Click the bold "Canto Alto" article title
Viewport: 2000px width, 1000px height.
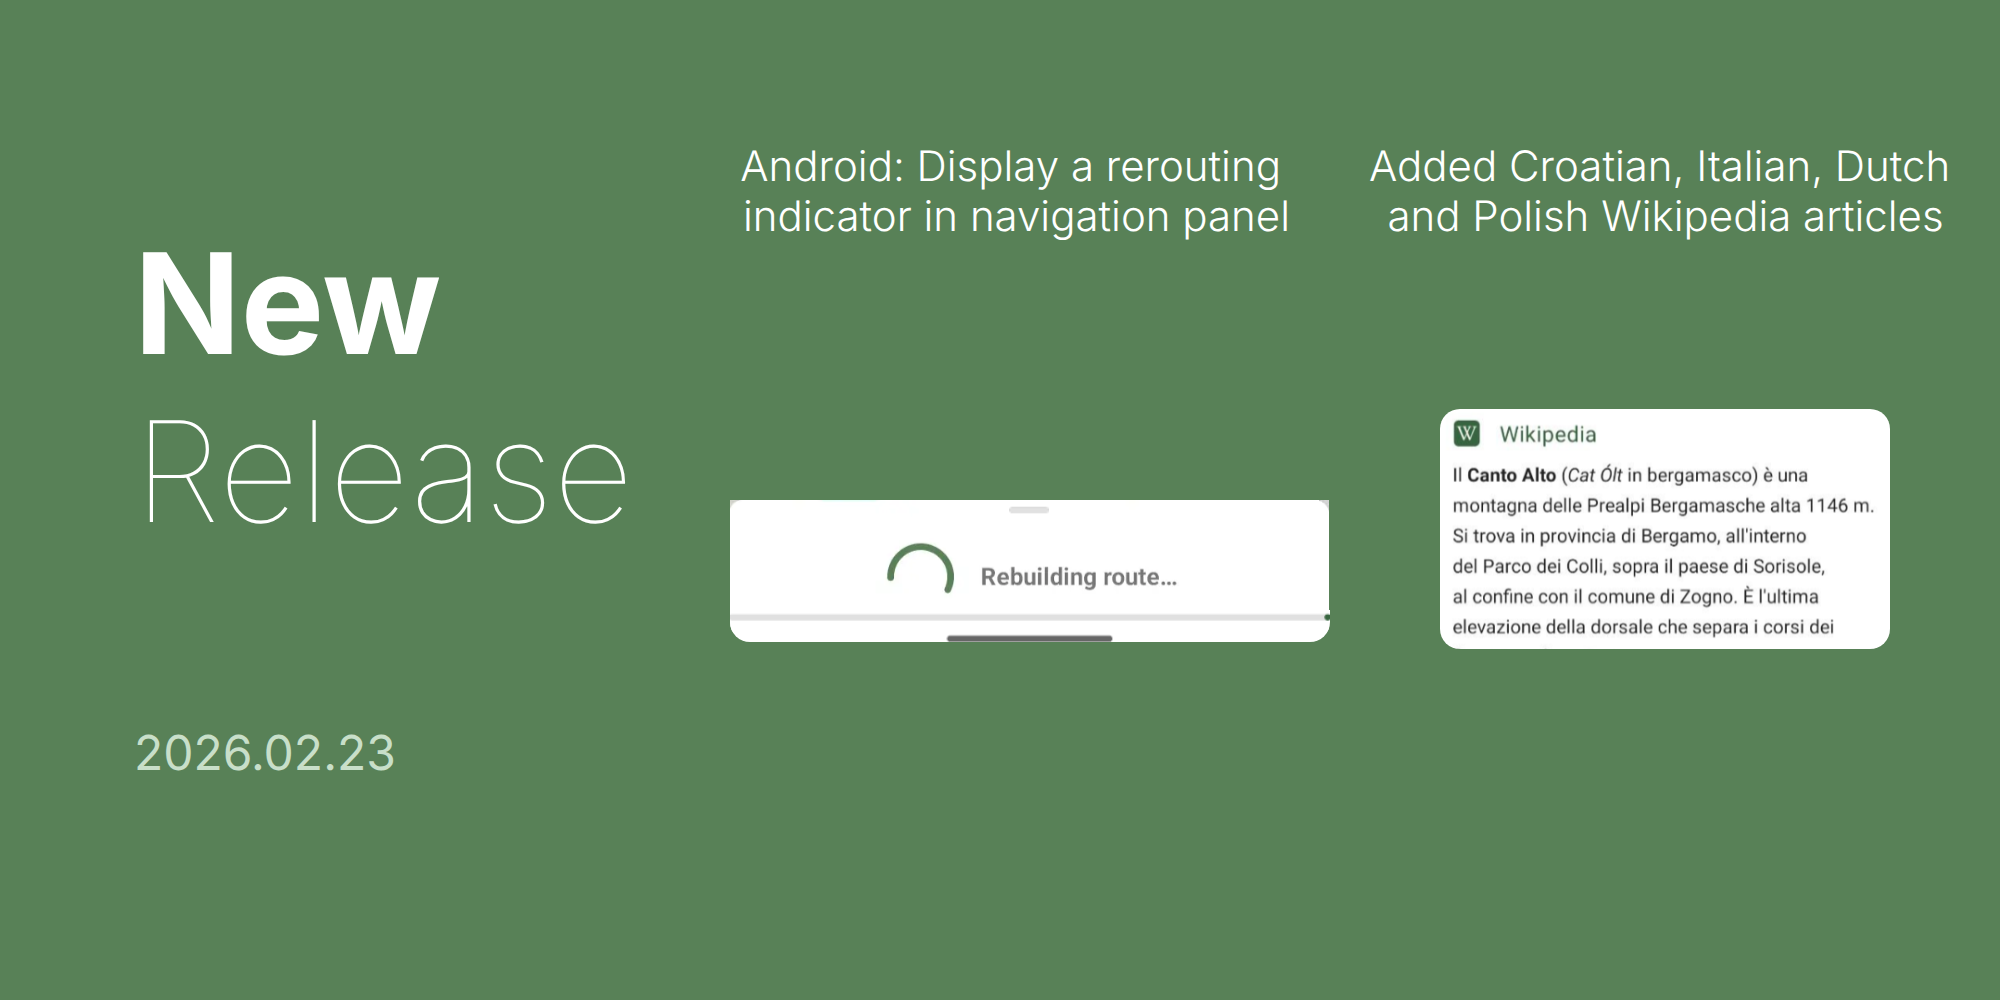1511,475
